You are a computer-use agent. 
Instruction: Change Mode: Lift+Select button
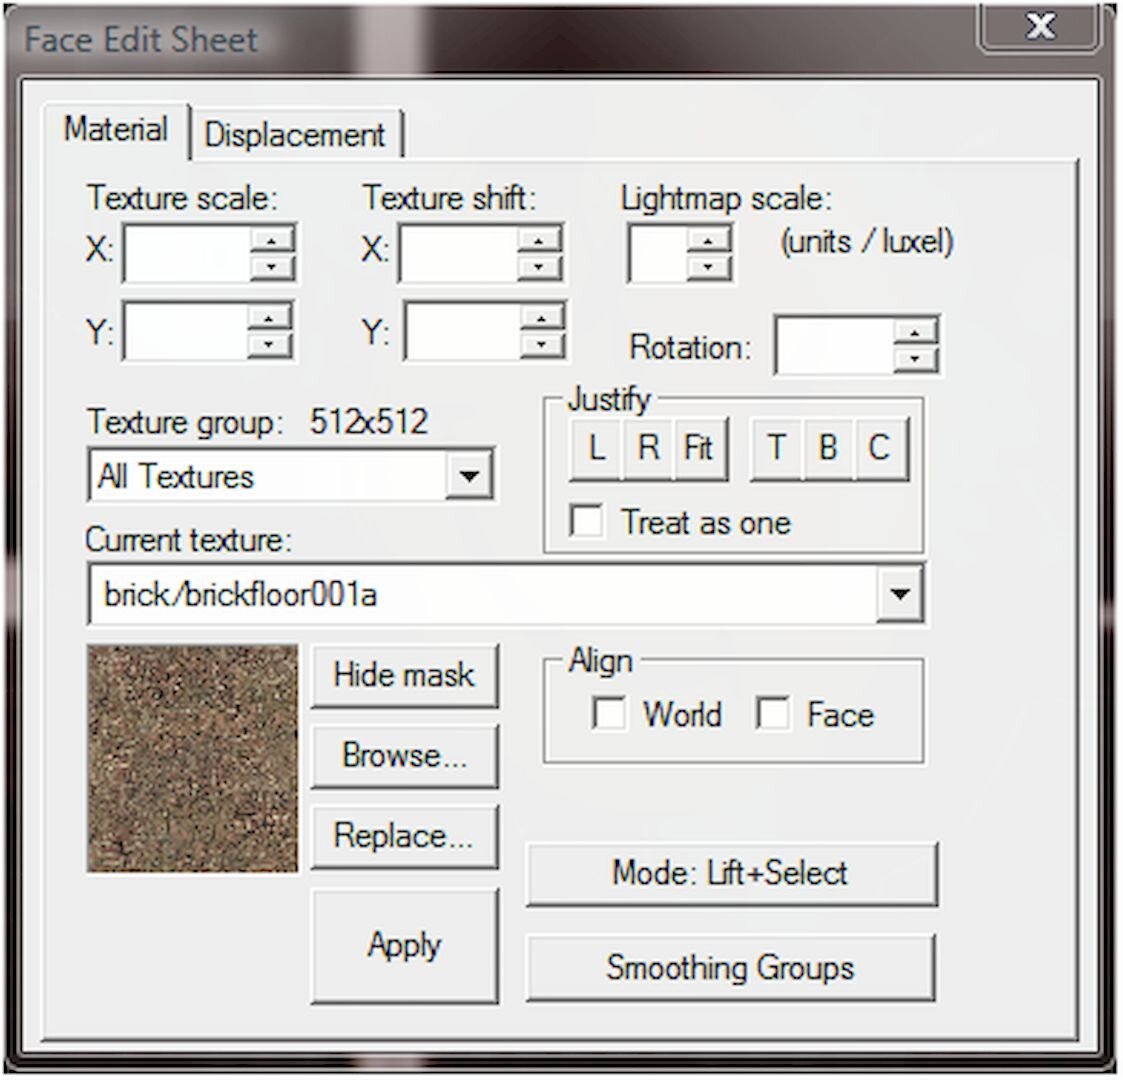coord(731,874)
